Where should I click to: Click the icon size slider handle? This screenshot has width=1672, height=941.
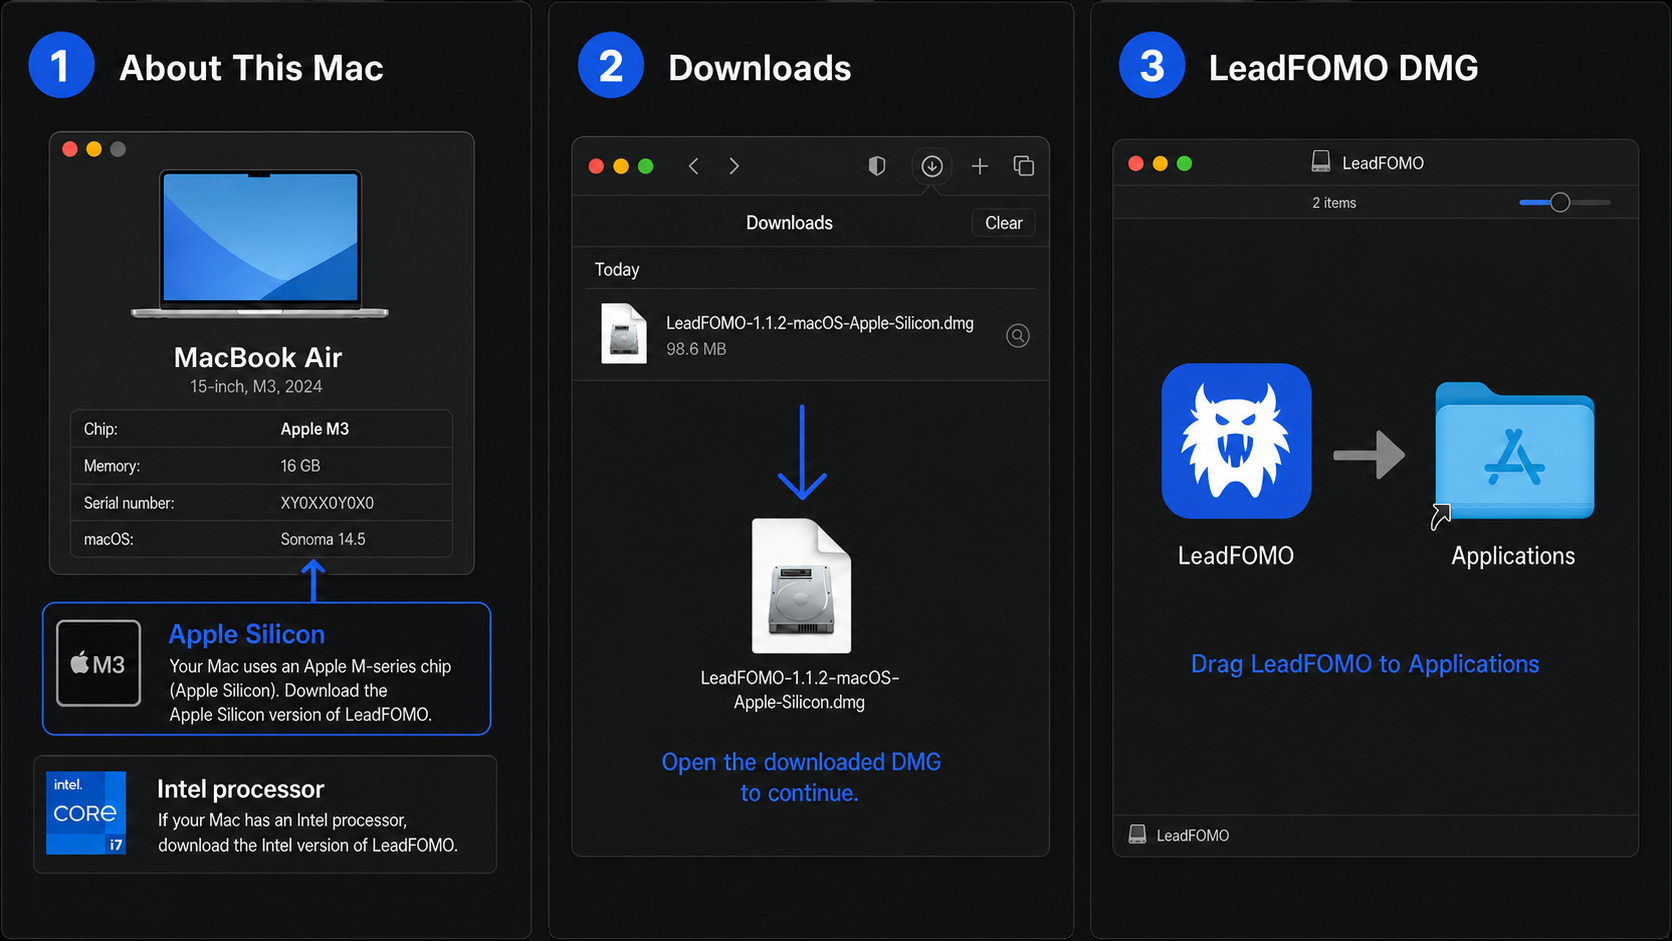(1560, 203)
